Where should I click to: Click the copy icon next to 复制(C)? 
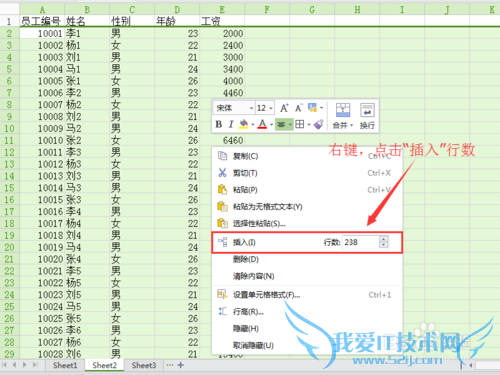click(x=222, y=156)
